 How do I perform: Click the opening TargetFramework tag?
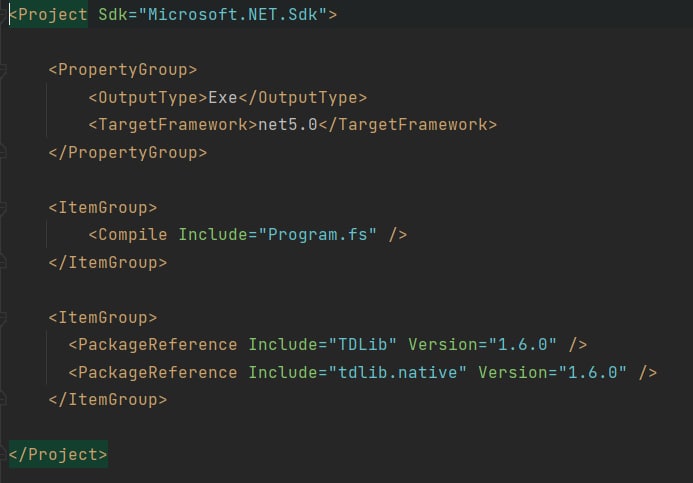click(x=173, y=125)
